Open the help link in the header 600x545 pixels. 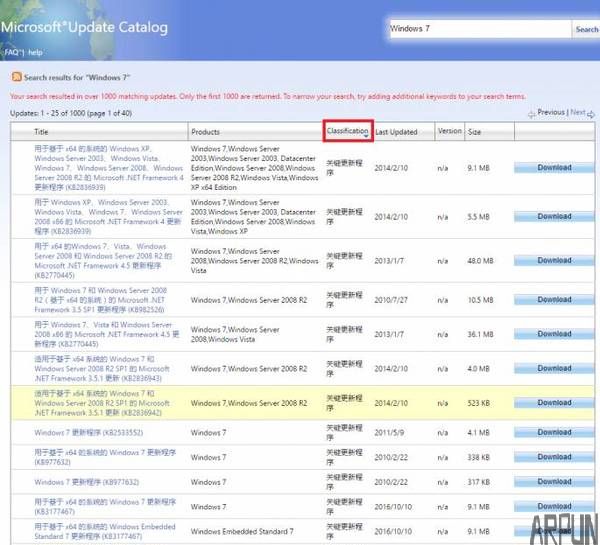(36, 51)
